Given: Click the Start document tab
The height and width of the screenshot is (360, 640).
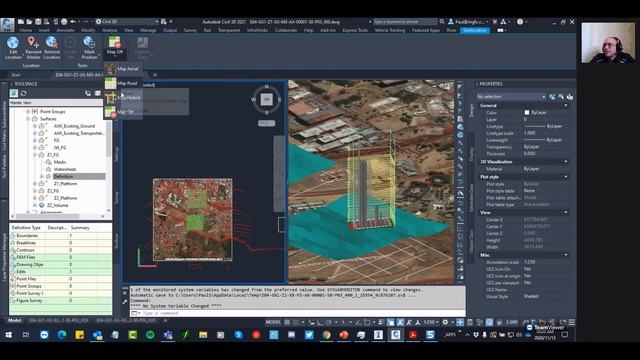Looking at the screenshot, I should [x=16, y=75].
